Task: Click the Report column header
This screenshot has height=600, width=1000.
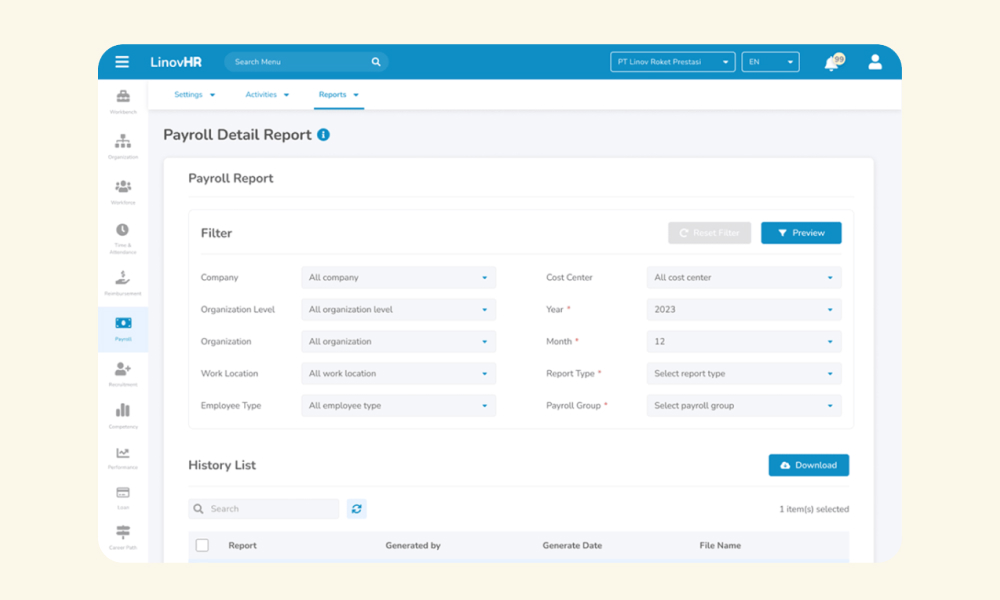Action: (242, 545)
